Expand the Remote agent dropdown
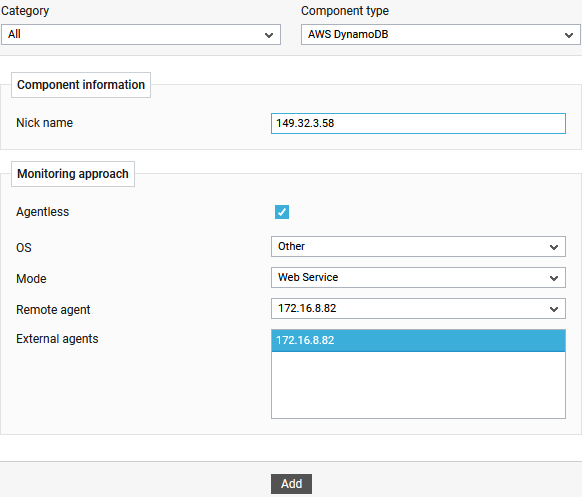The image size is (582, 497). point(418,308)
